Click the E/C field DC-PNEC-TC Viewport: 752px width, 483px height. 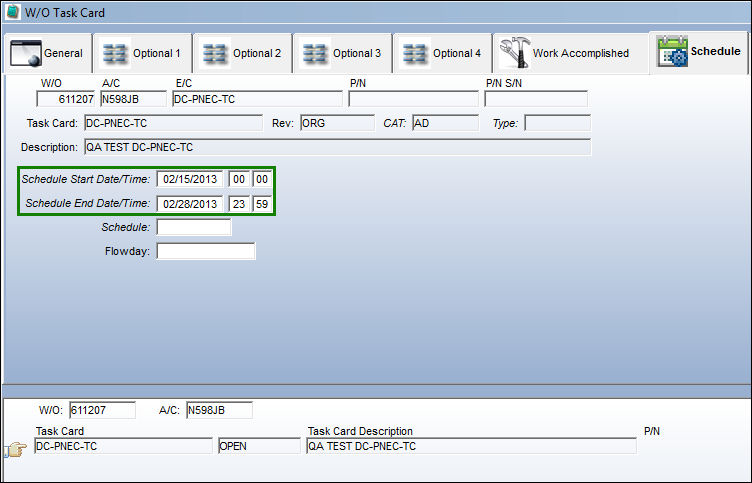(257, 99)
